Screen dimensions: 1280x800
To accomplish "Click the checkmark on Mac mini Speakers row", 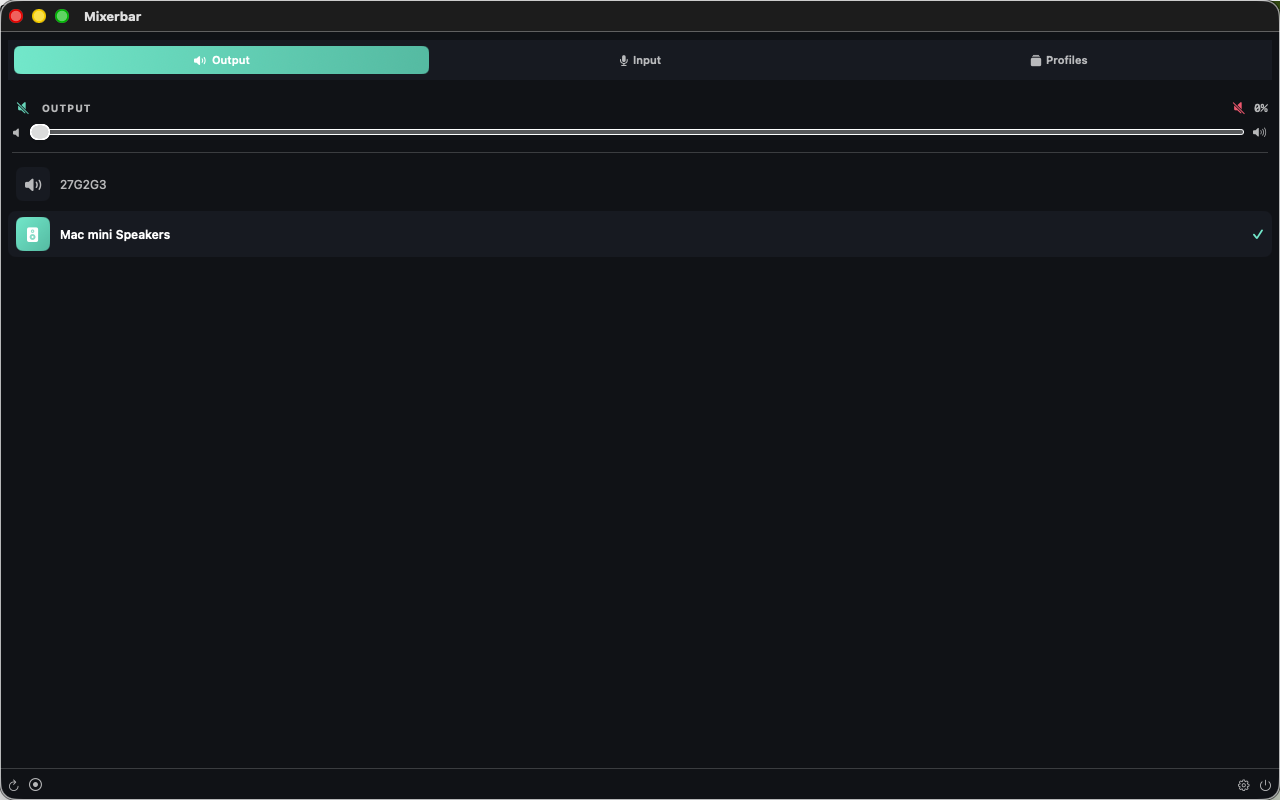I will coord(1258,234).
